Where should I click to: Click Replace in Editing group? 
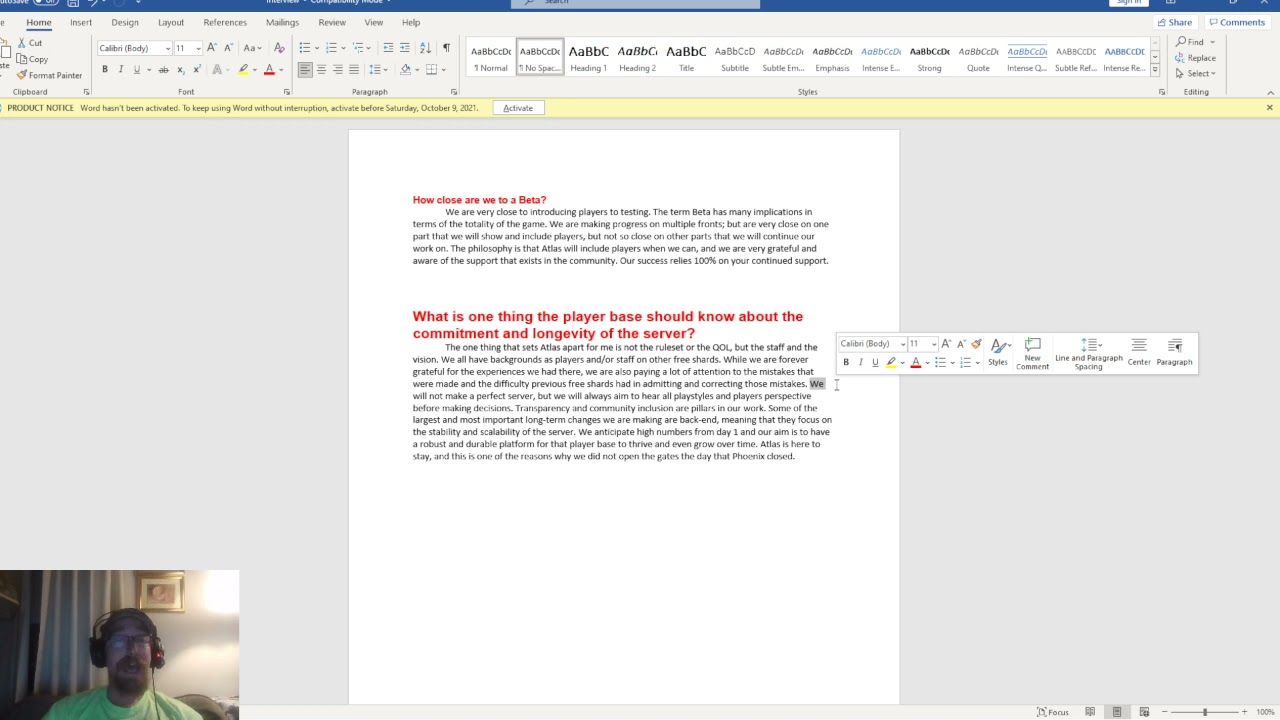[x=1196, y=58]
